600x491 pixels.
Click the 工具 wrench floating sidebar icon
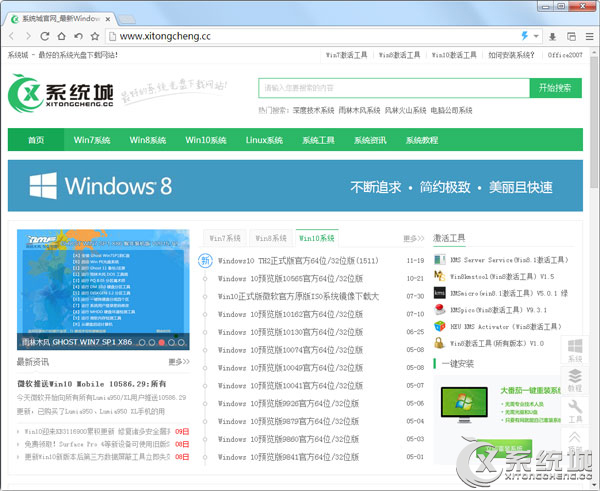coord(575,411)
